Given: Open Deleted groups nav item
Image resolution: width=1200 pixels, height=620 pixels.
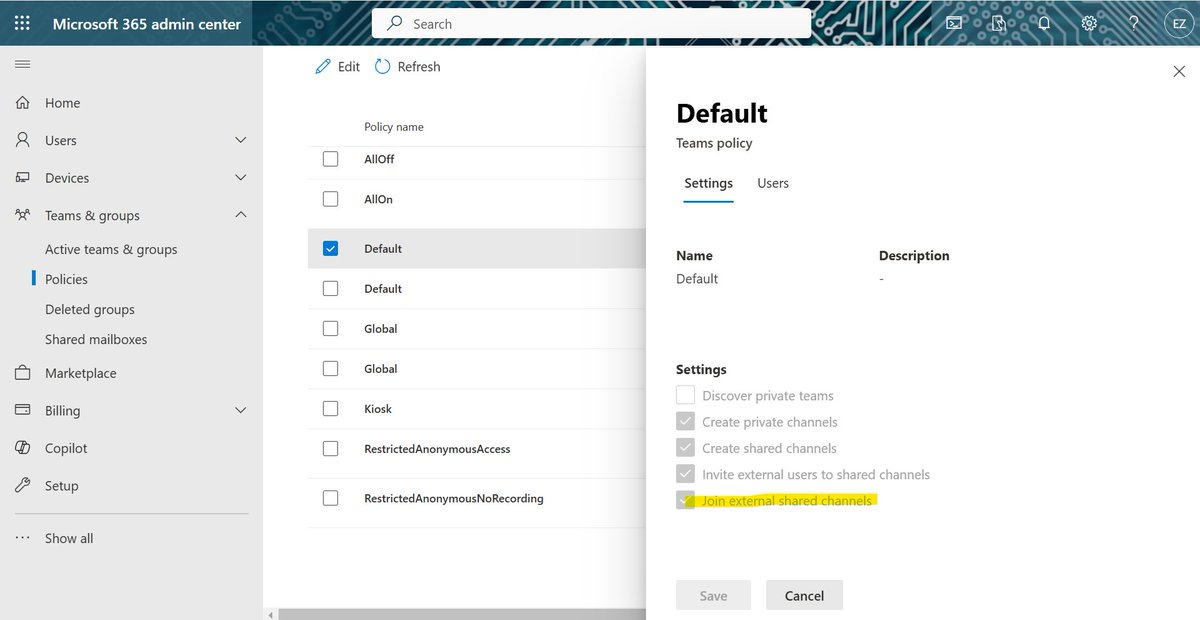Looking at the screenshot, I should [90, 309].
